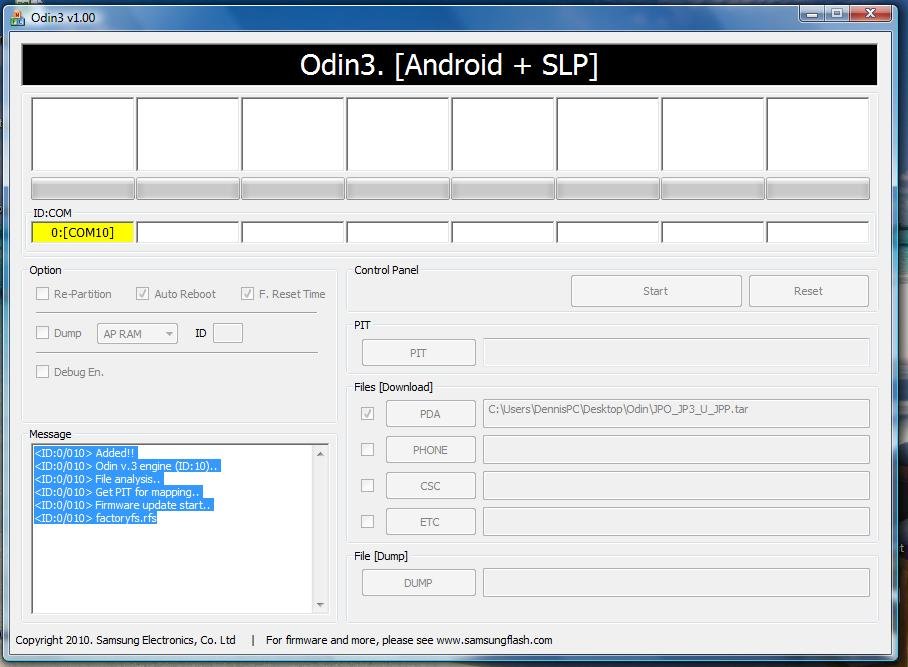Screen dimensions: 908x667
Task: Toggle the Auto Reboot checkbox
Action: [x=142, y=294]
